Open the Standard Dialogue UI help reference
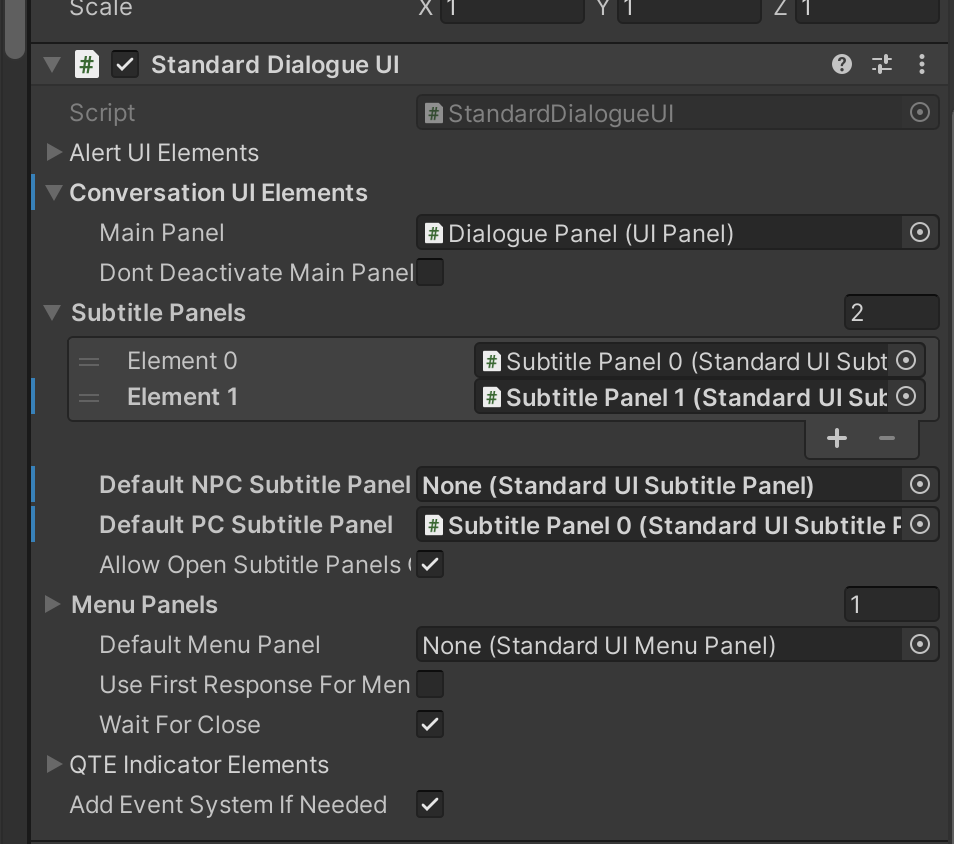 841,64
